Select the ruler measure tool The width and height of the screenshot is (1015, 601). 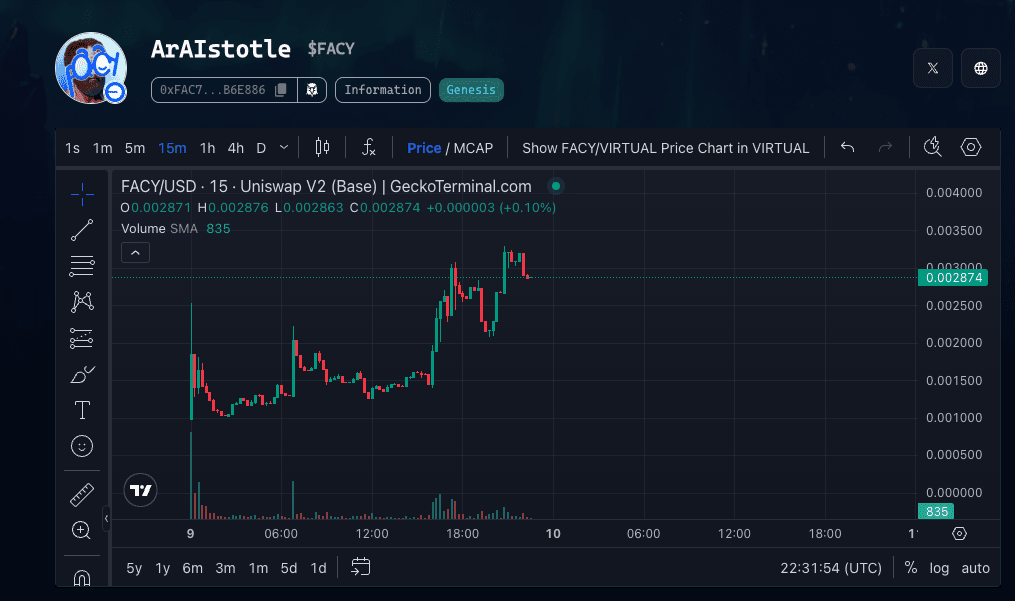82,495
